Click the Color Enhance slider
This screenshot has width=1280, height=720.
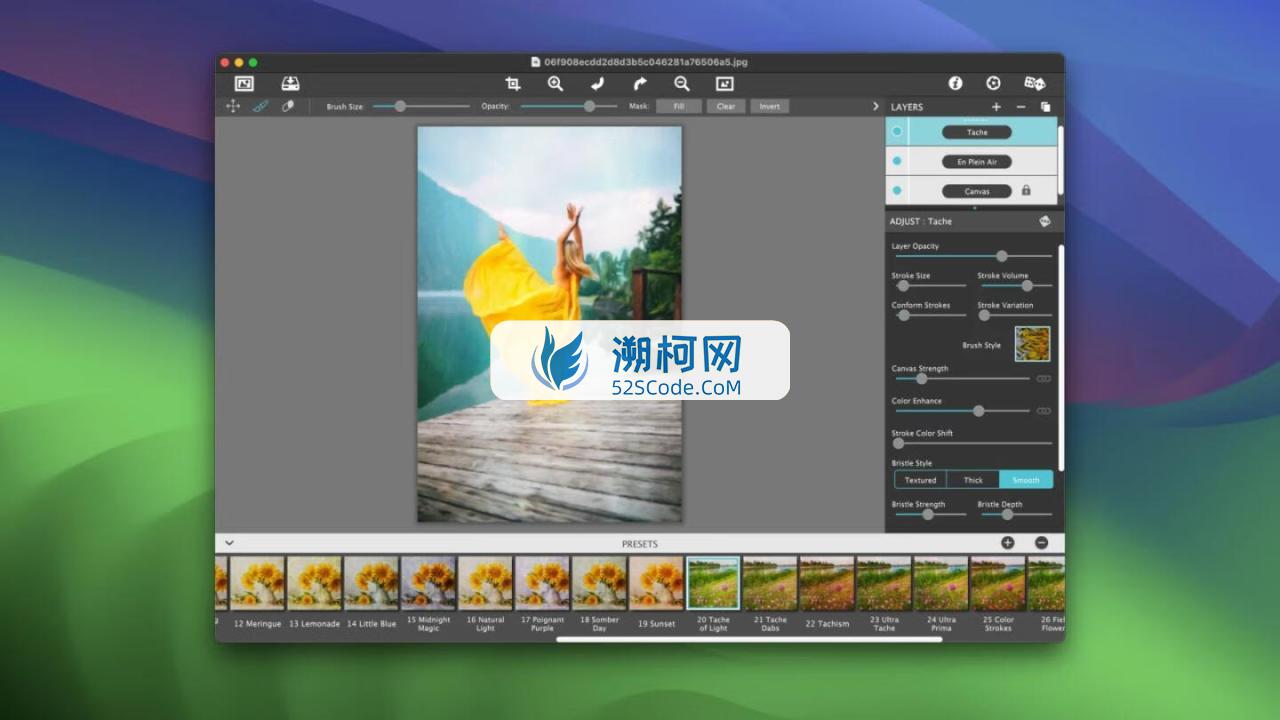tap(962, 411)
